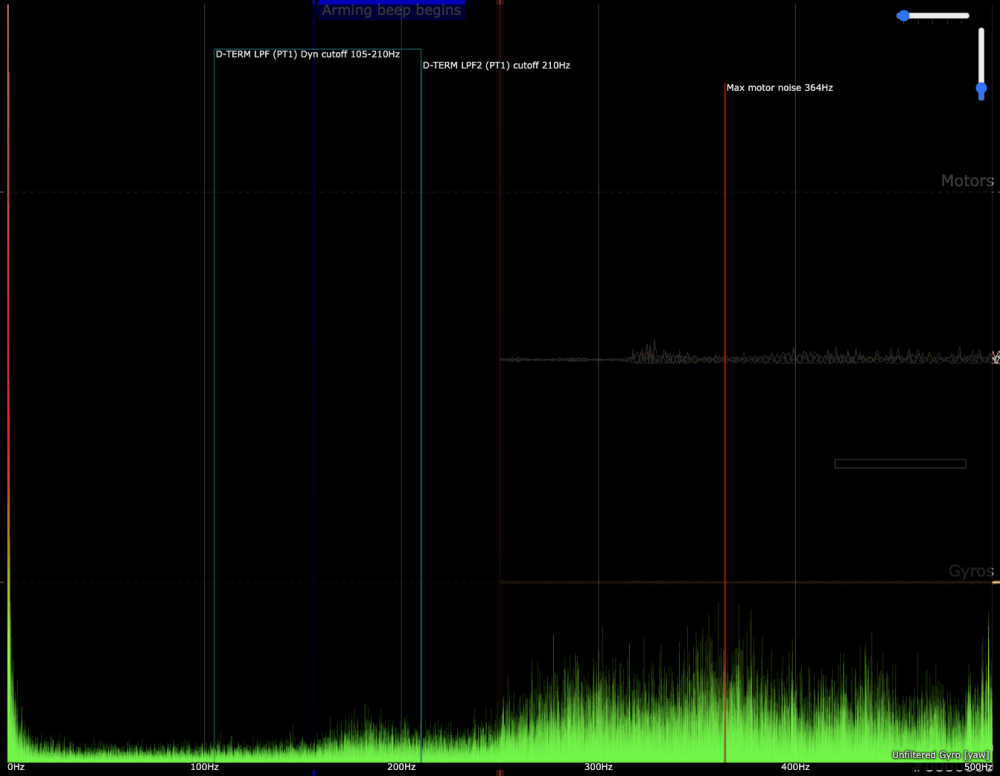Screen dimensions: 1000x776
Task: Click the 400Hz frequency axis label
Action: pyautogui.click(x=795, y=767)
